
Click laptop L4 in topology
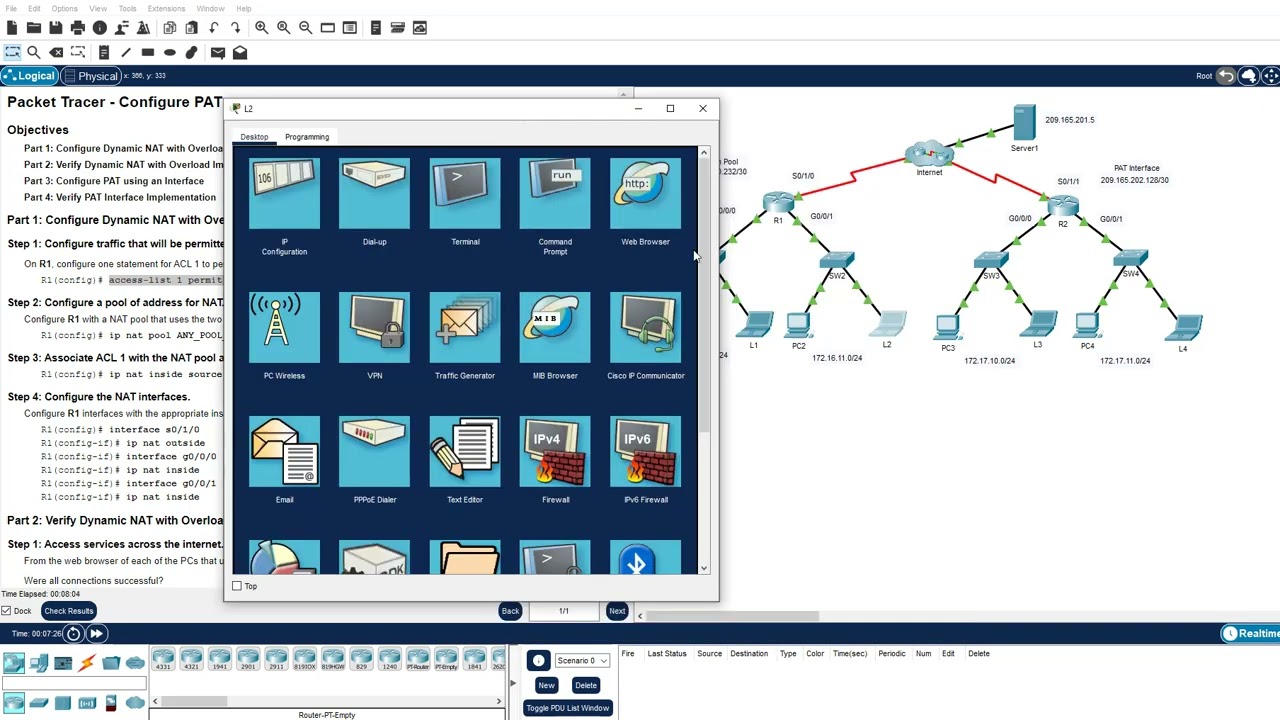[x=1183, y=328]
